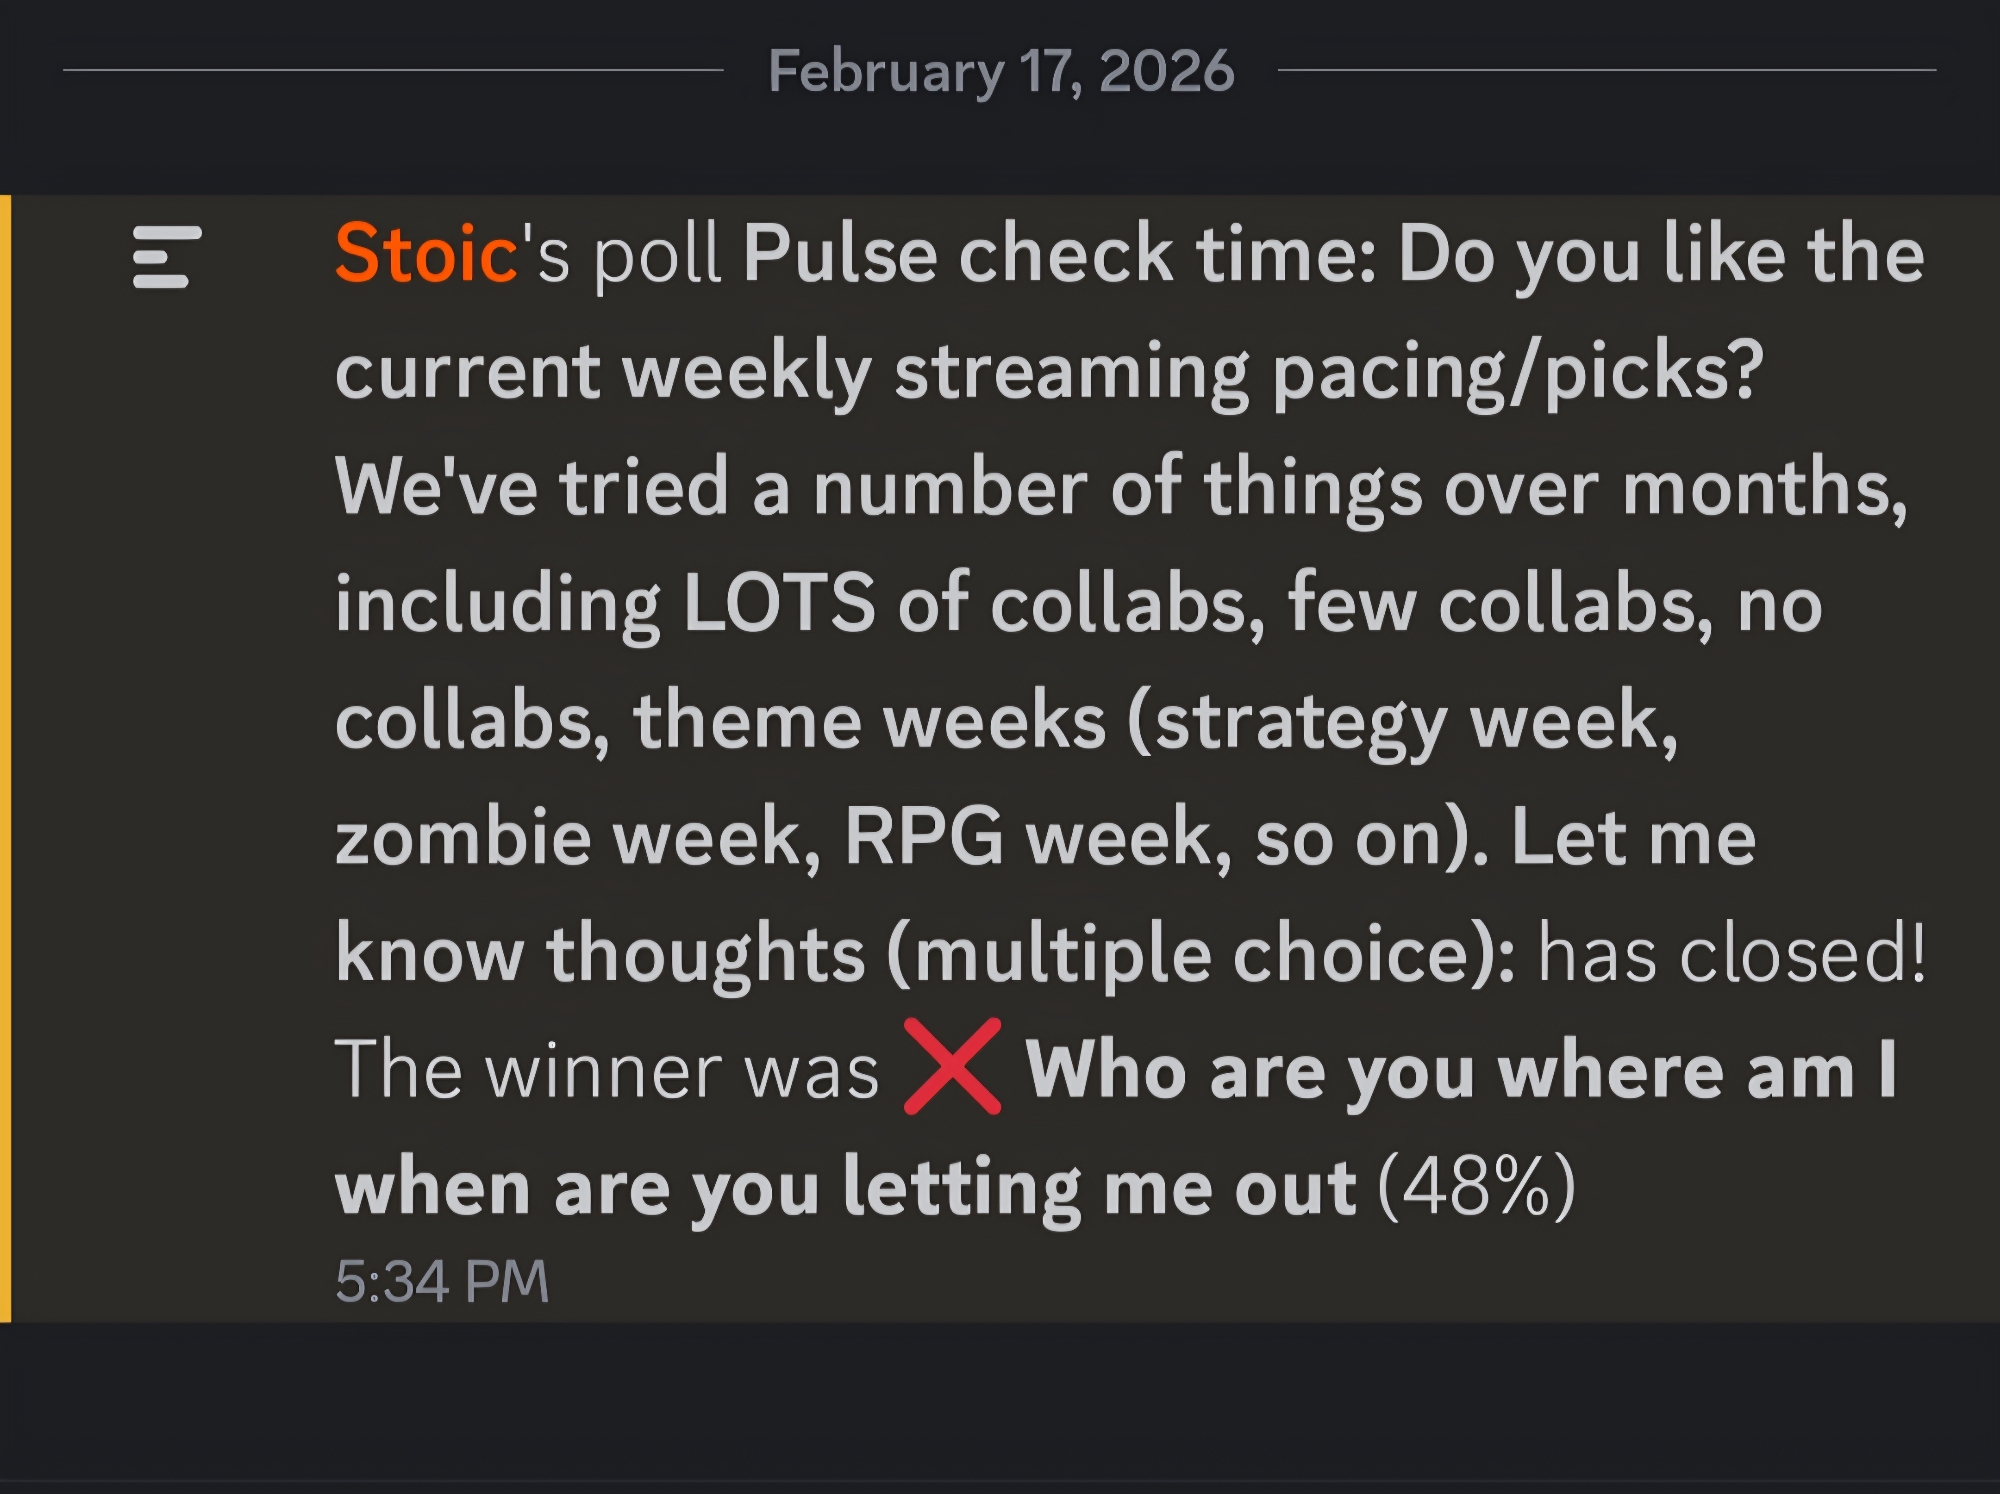Click the divider line right of the date
This screenshot has height=1494, width=2000.
coord(1606,70)
